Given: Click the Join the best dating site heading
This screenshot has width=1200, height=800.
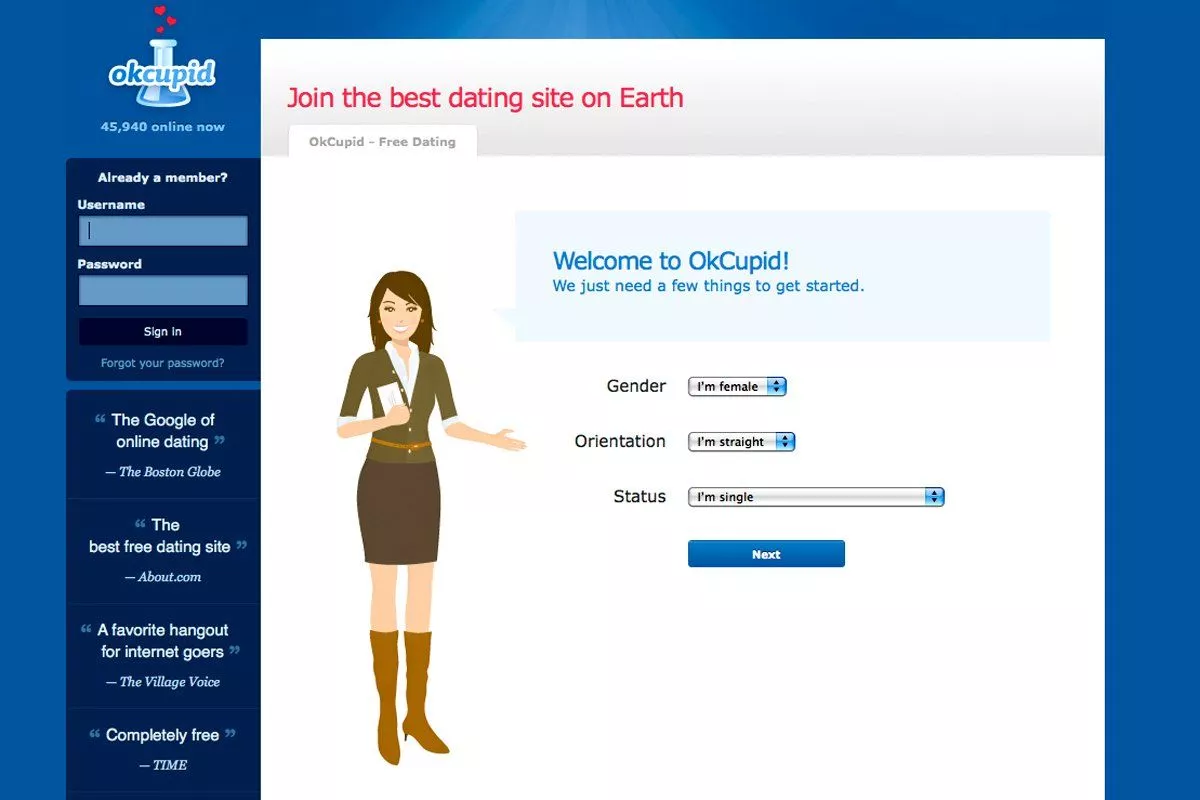Looking at the screenshot, I should 485,98.
